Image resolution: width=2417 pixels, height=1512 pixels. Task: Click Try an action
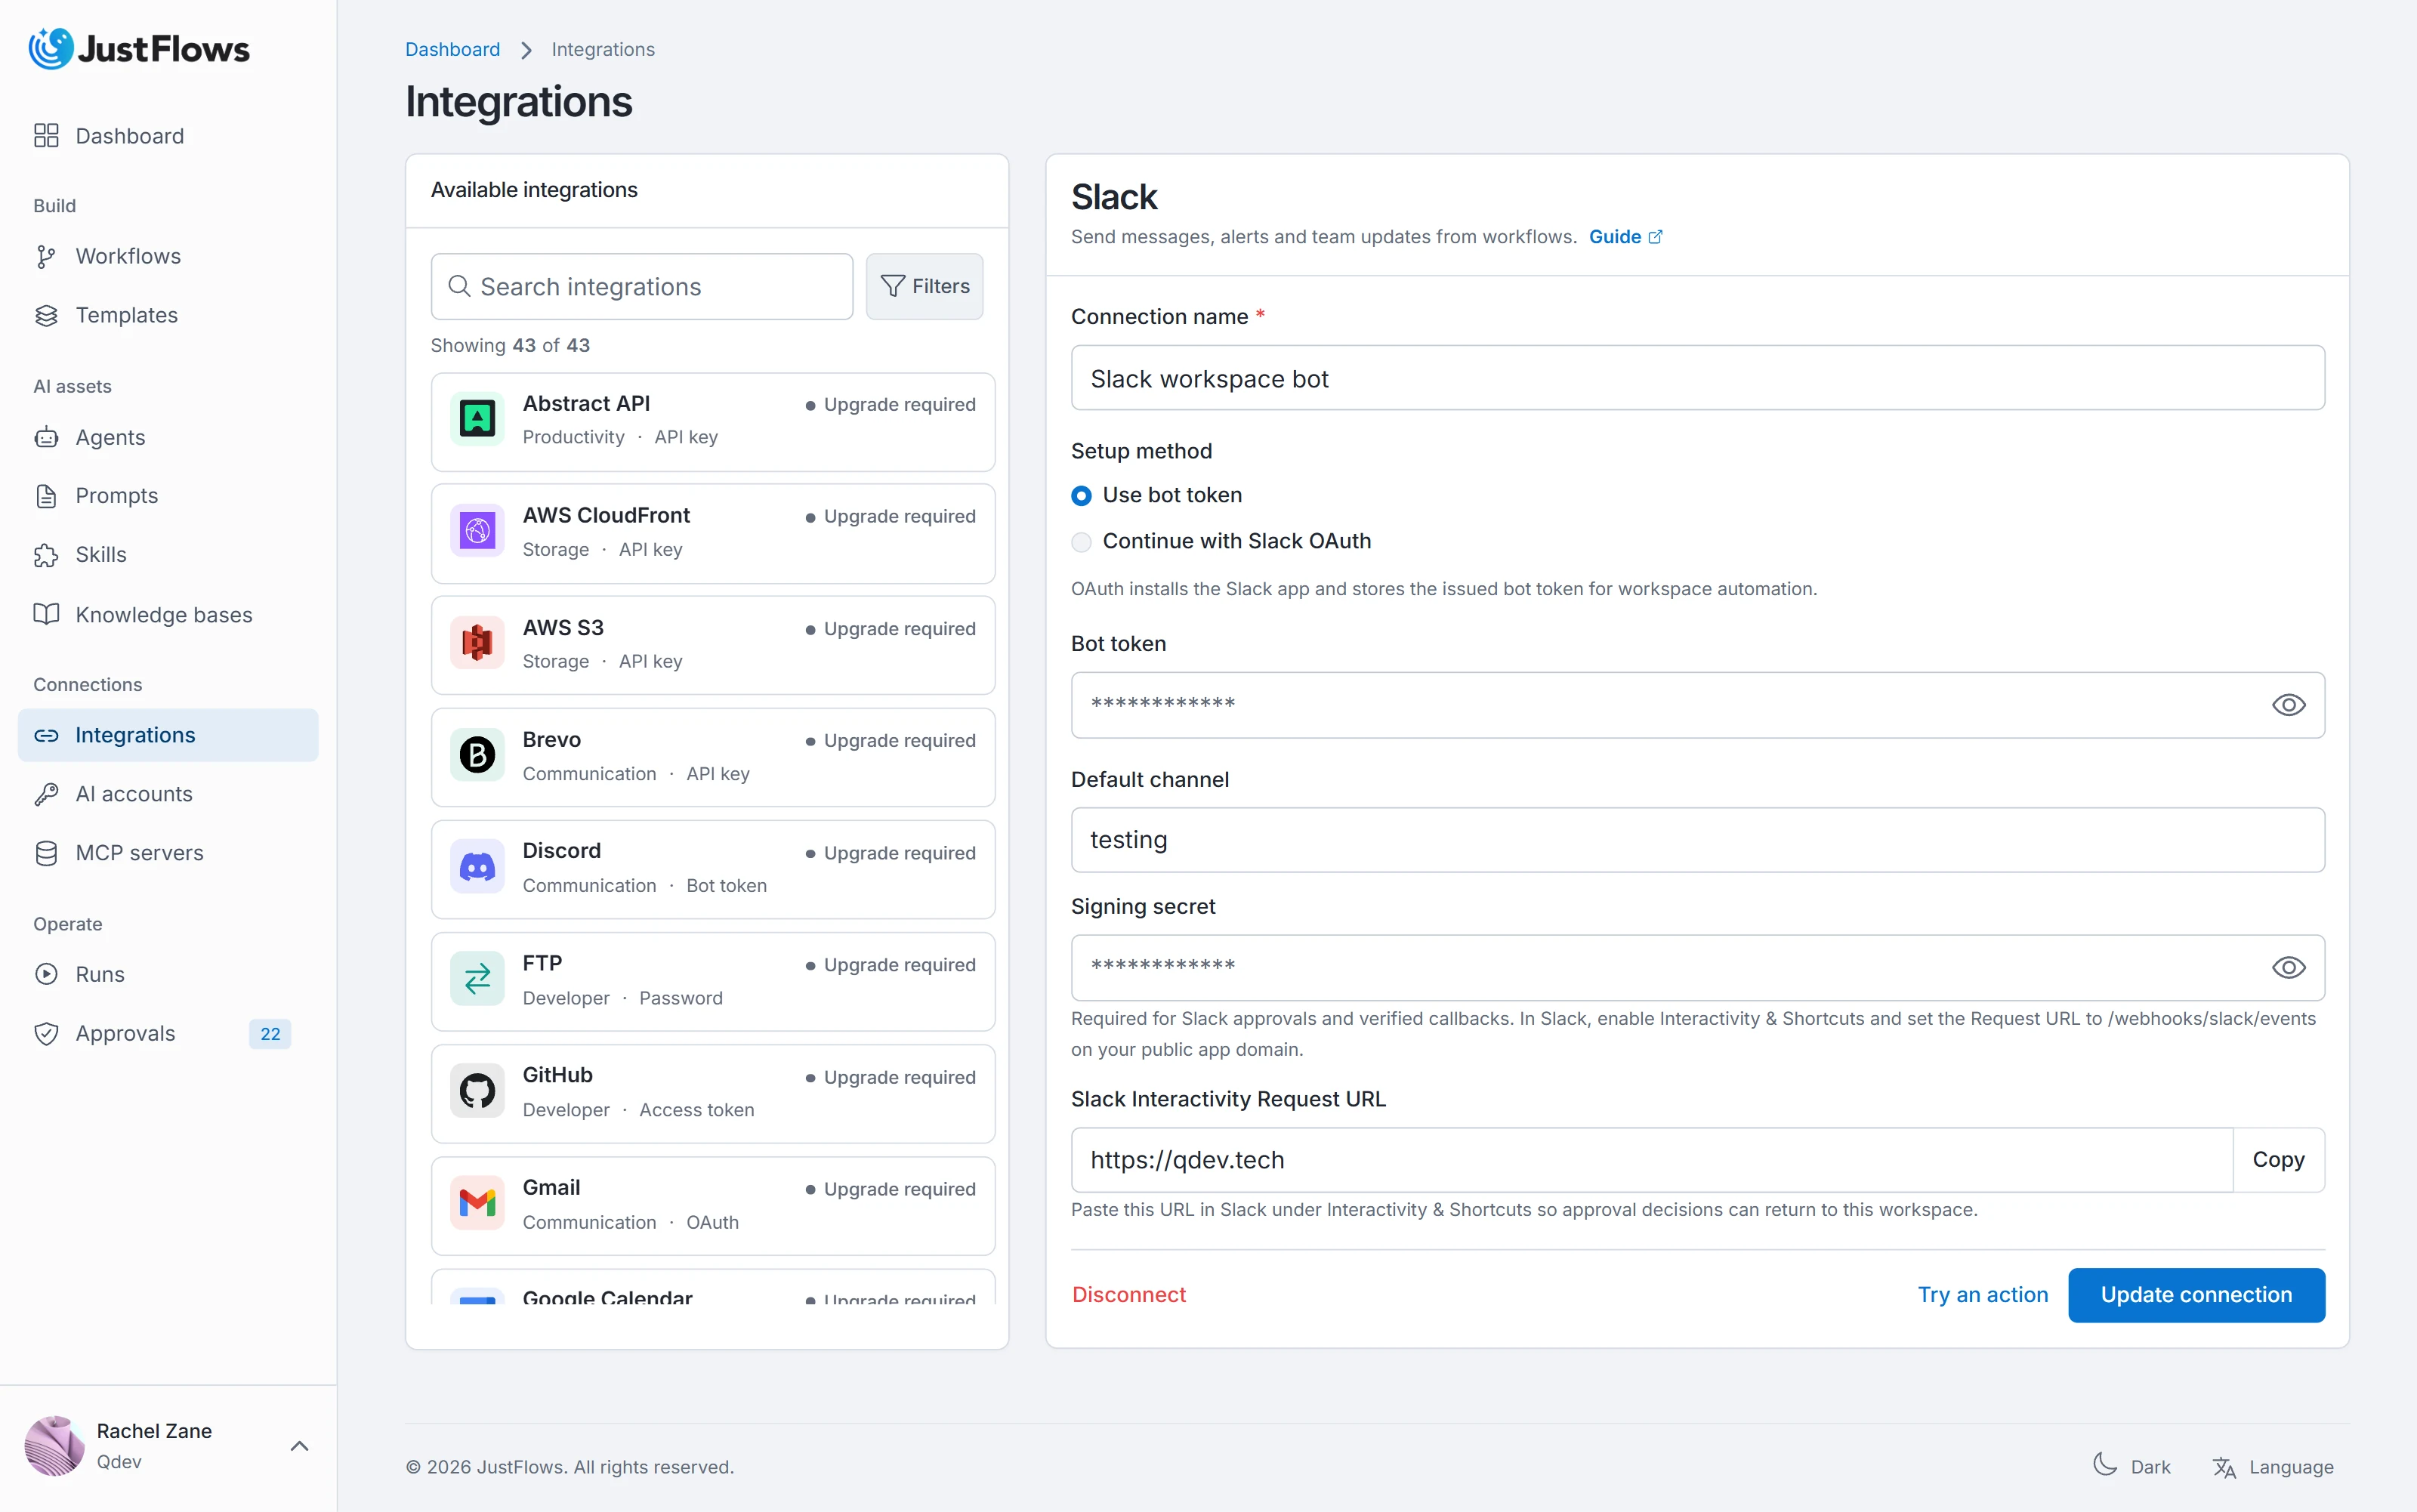click(x=1982, y=1295)
